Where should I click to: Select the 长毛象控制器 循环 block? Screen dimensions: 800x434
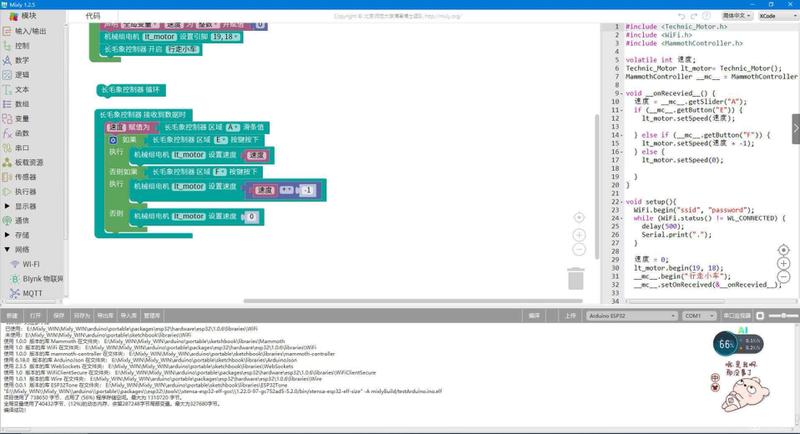(x=131, y=90)
